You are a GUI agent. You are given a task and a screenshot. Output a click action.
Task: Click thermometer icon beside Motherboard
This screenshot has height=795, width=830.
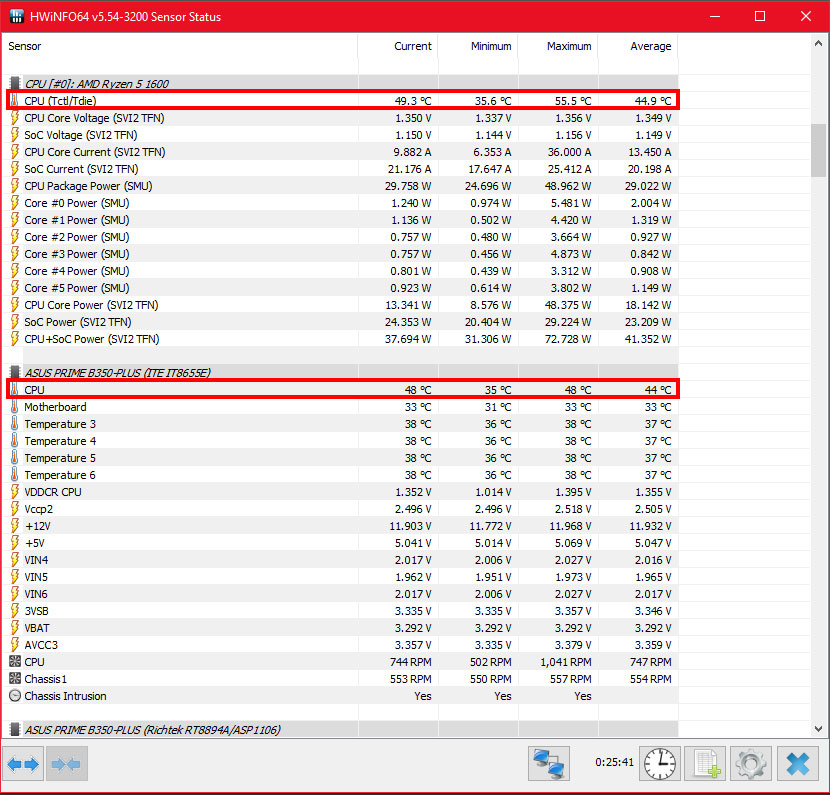pos(14,406)
